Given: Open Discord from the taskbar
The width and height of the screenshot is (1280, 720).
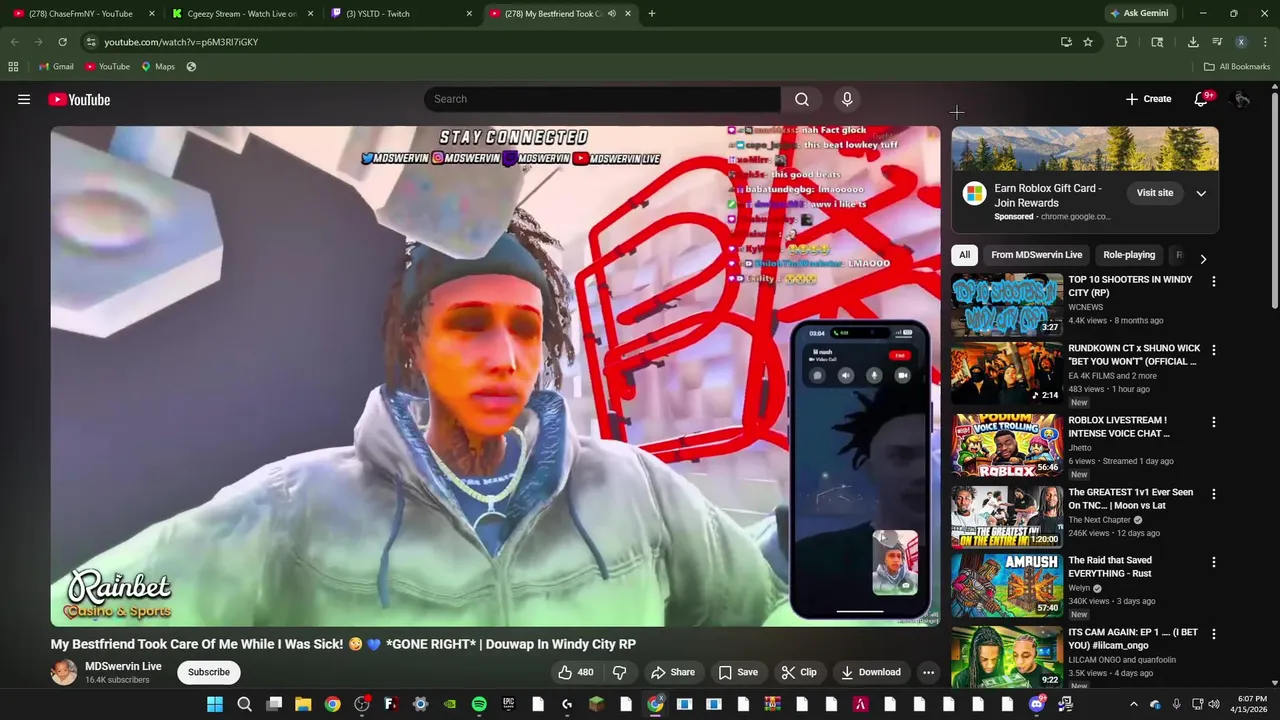Looking at the screenshot, I should click(1037, 704).
